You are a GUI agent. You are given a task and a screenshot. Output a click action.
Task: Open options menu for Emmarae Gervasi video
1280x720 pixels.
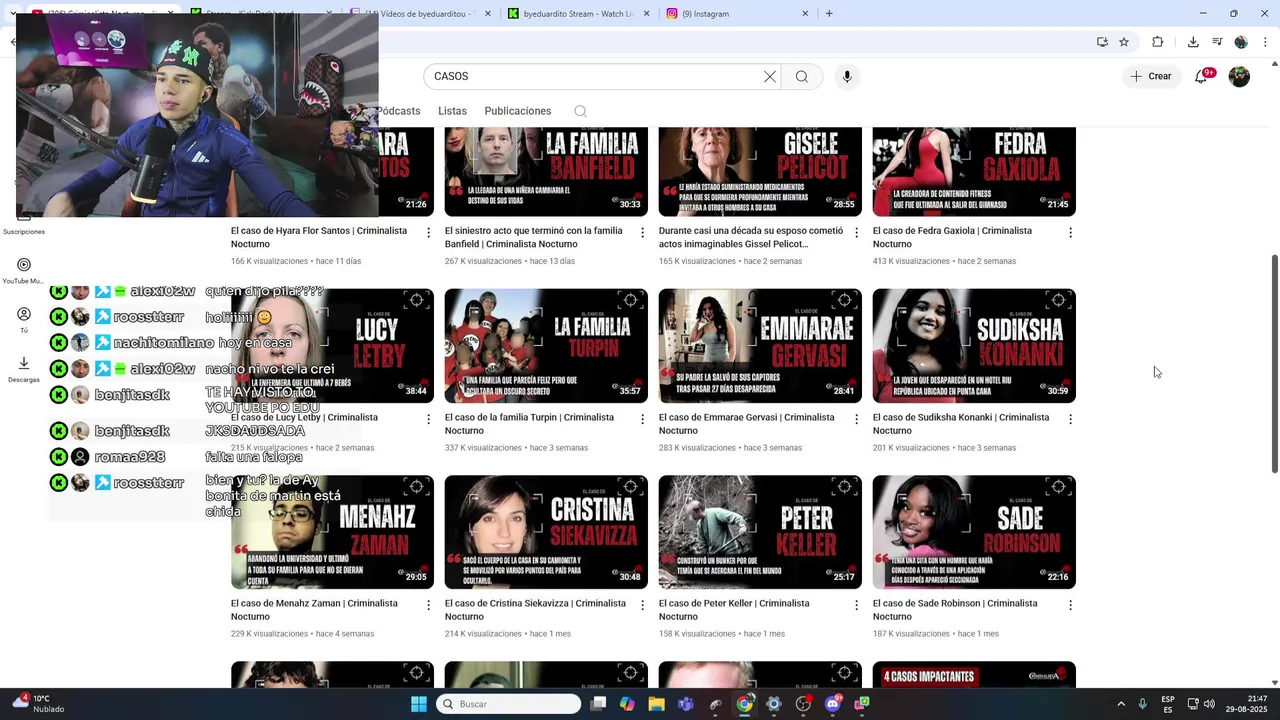[x=856, y=419]
